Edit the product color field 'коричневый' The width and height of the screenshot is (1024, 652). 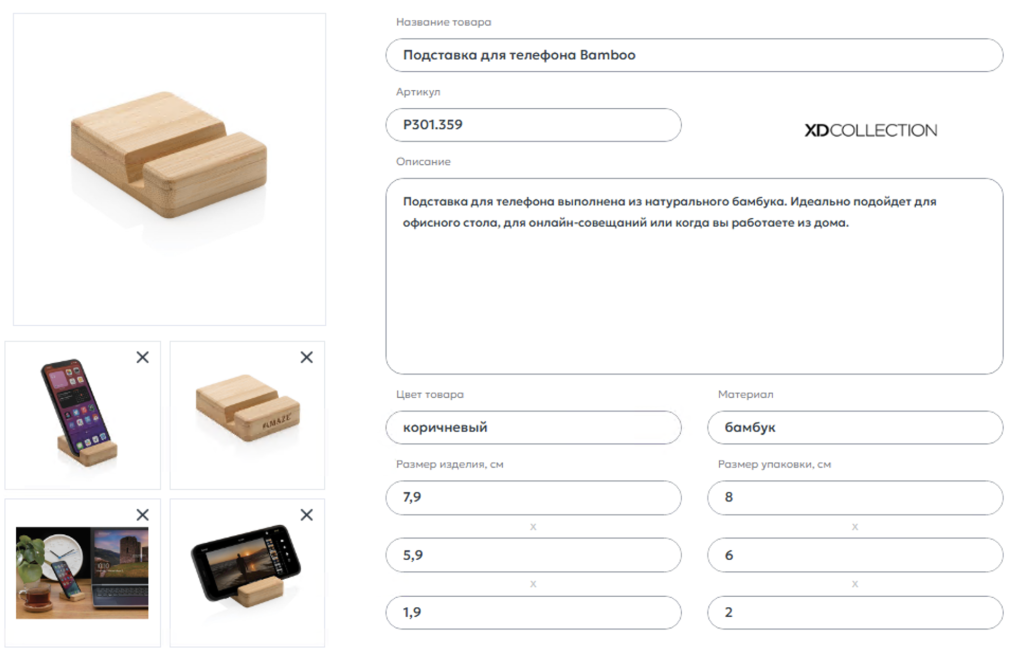pyautogui.click(x=533, y=427)
